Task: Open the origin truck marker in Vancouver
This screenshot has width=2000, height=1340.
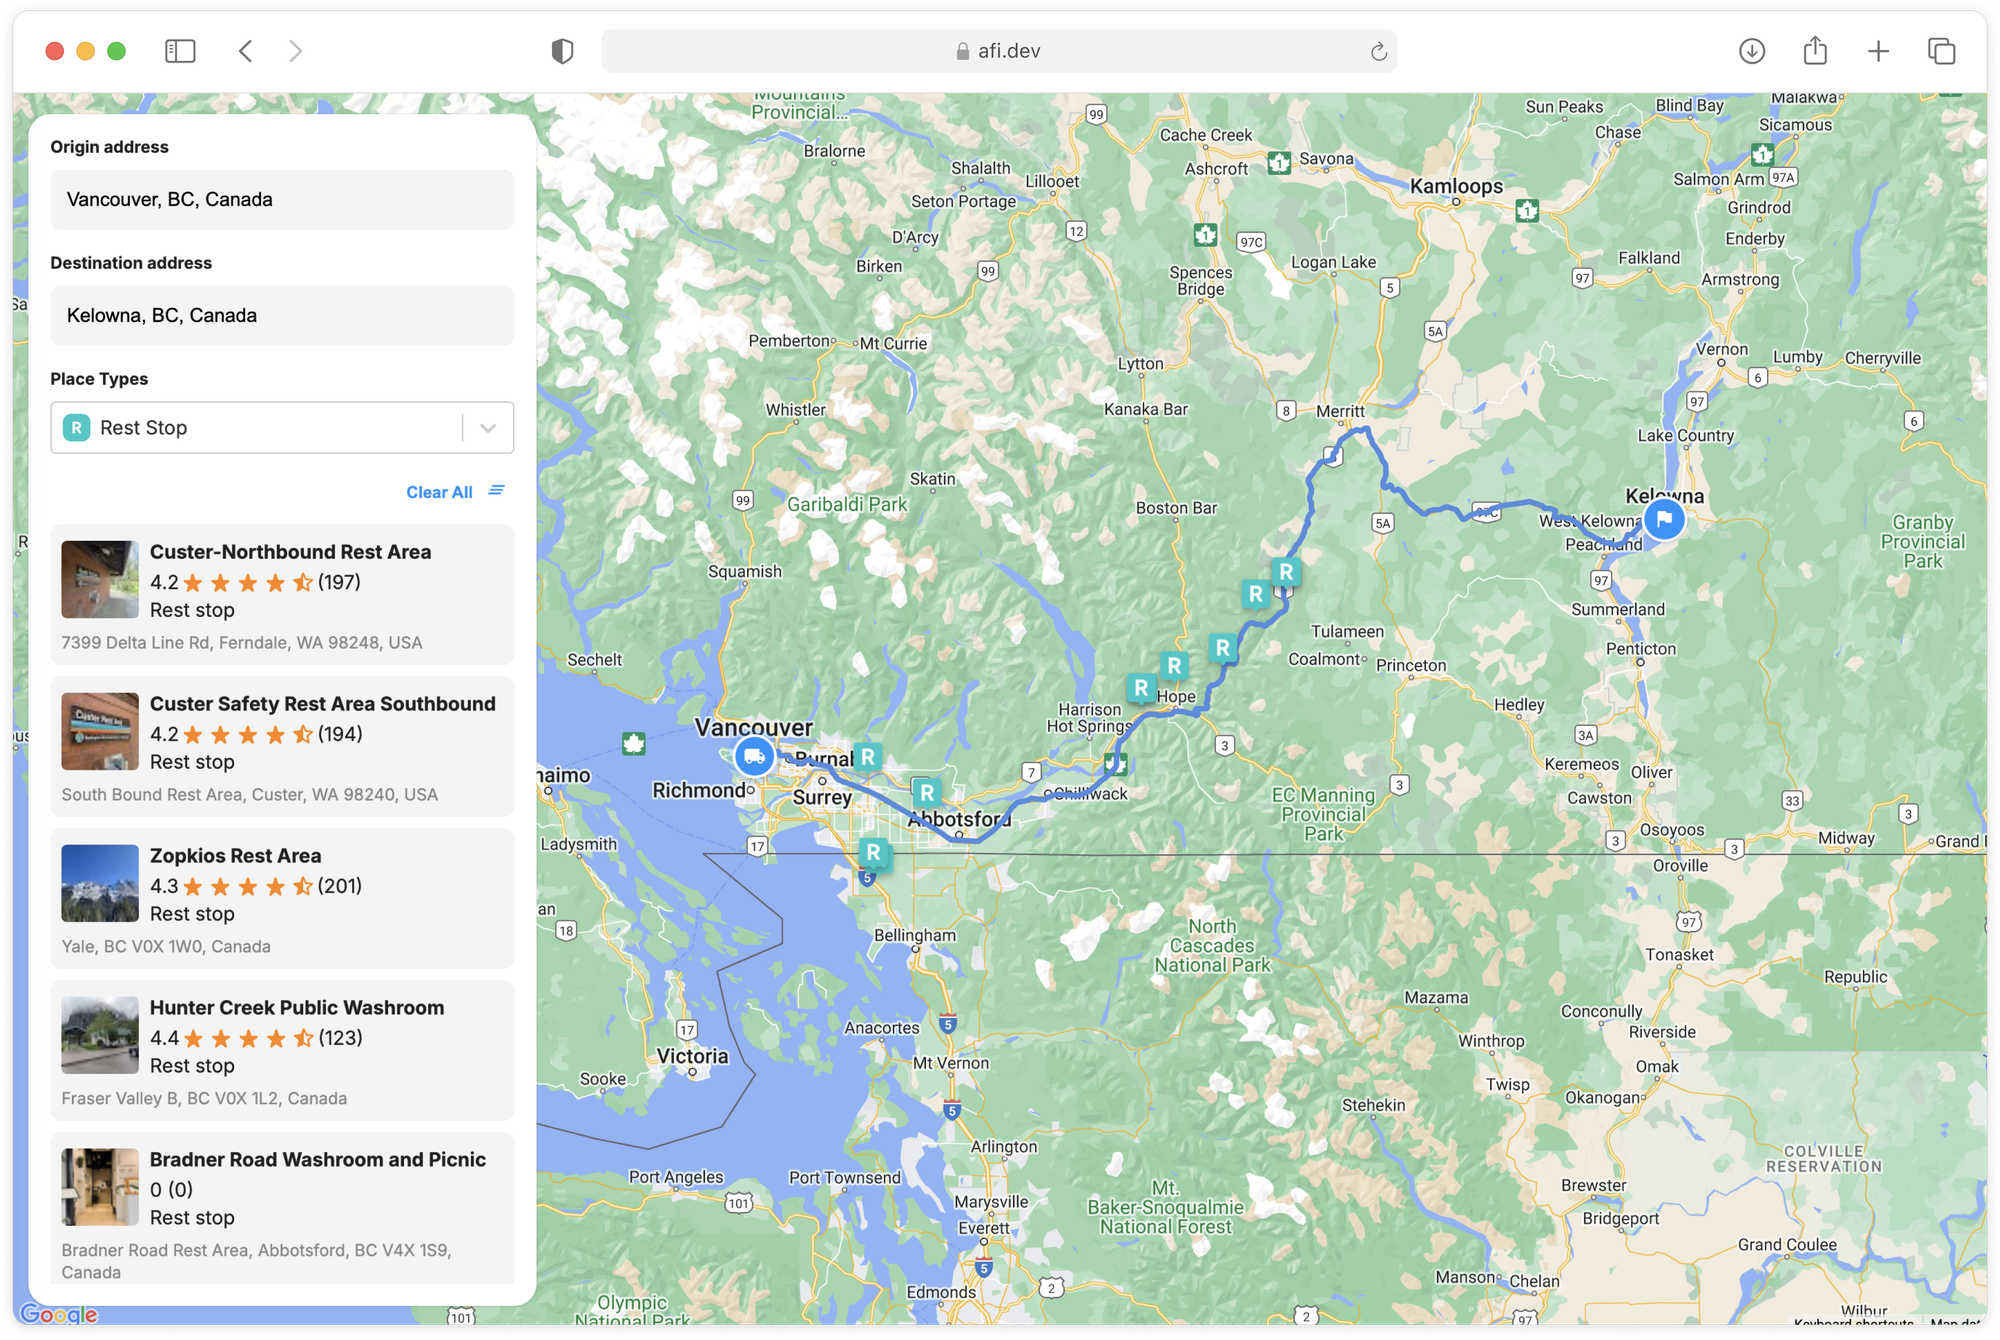Action: click(754, 757)
